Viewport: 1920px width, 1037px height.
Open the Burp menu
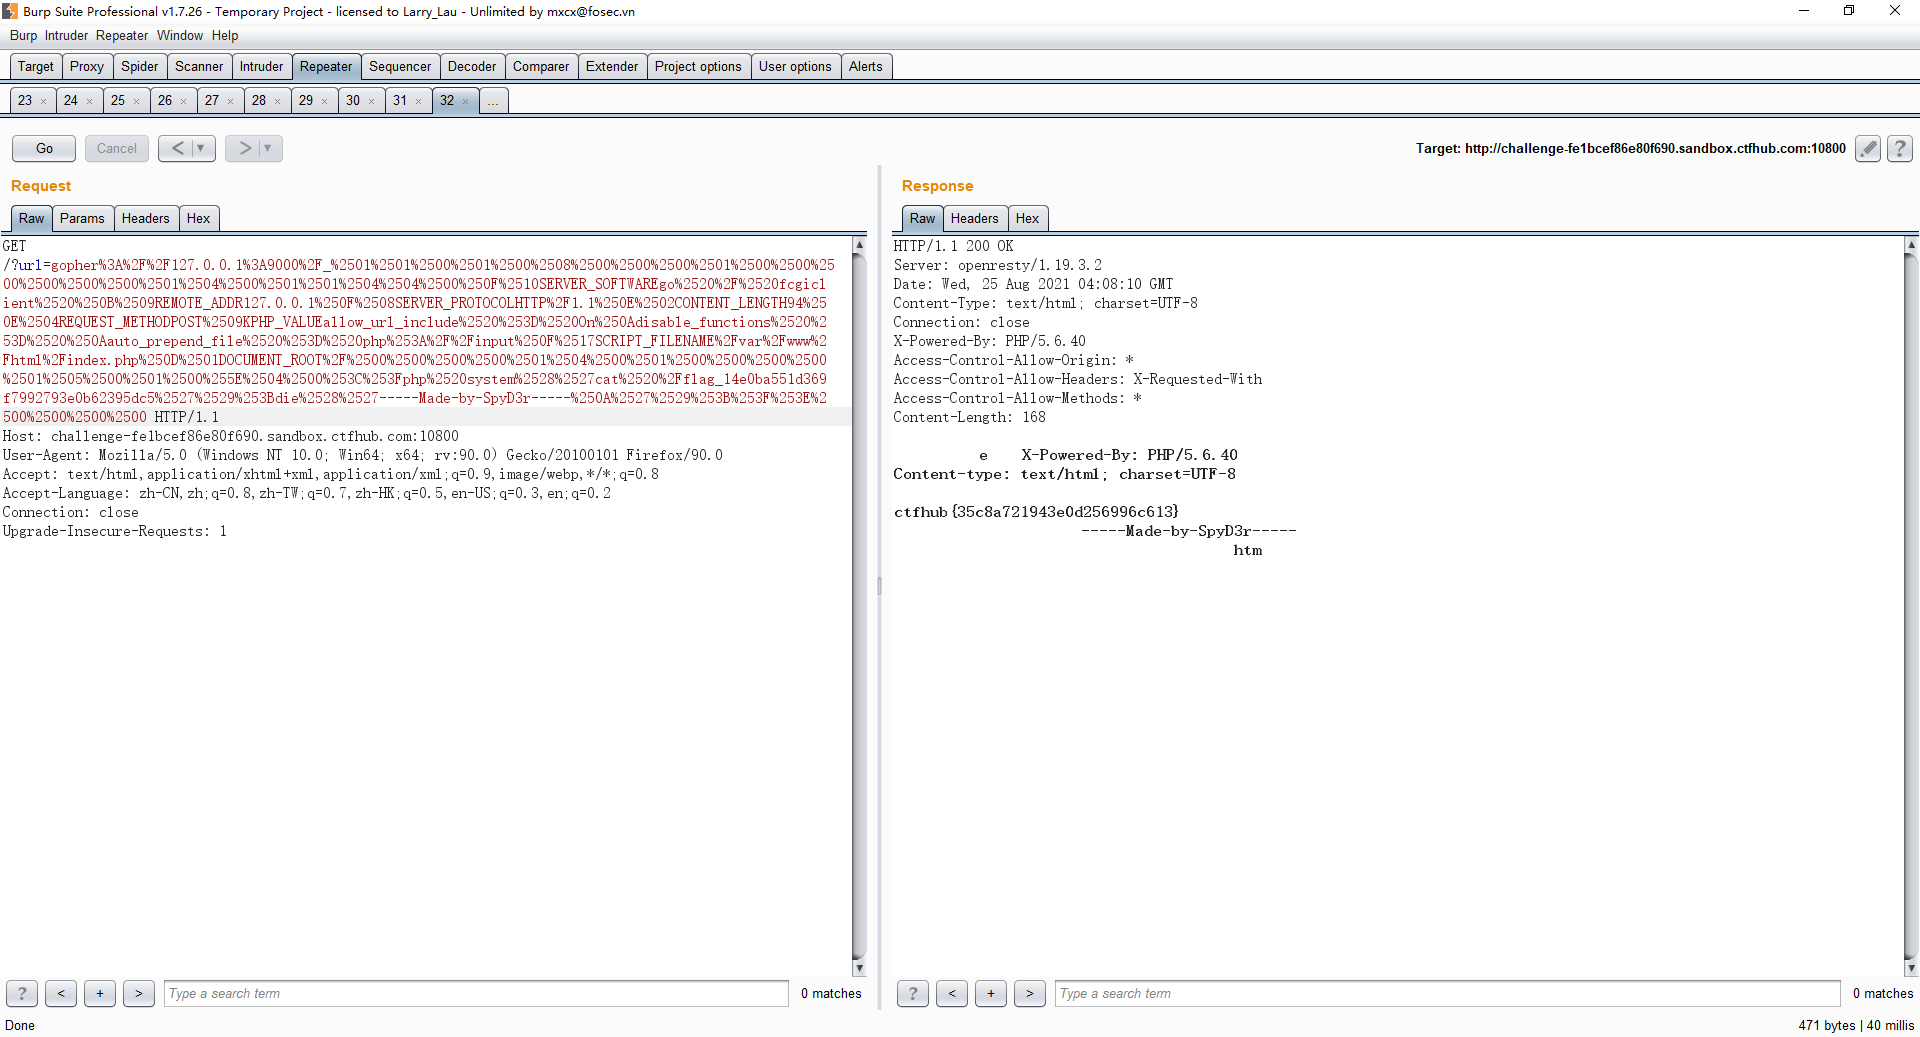coord(23,35)
